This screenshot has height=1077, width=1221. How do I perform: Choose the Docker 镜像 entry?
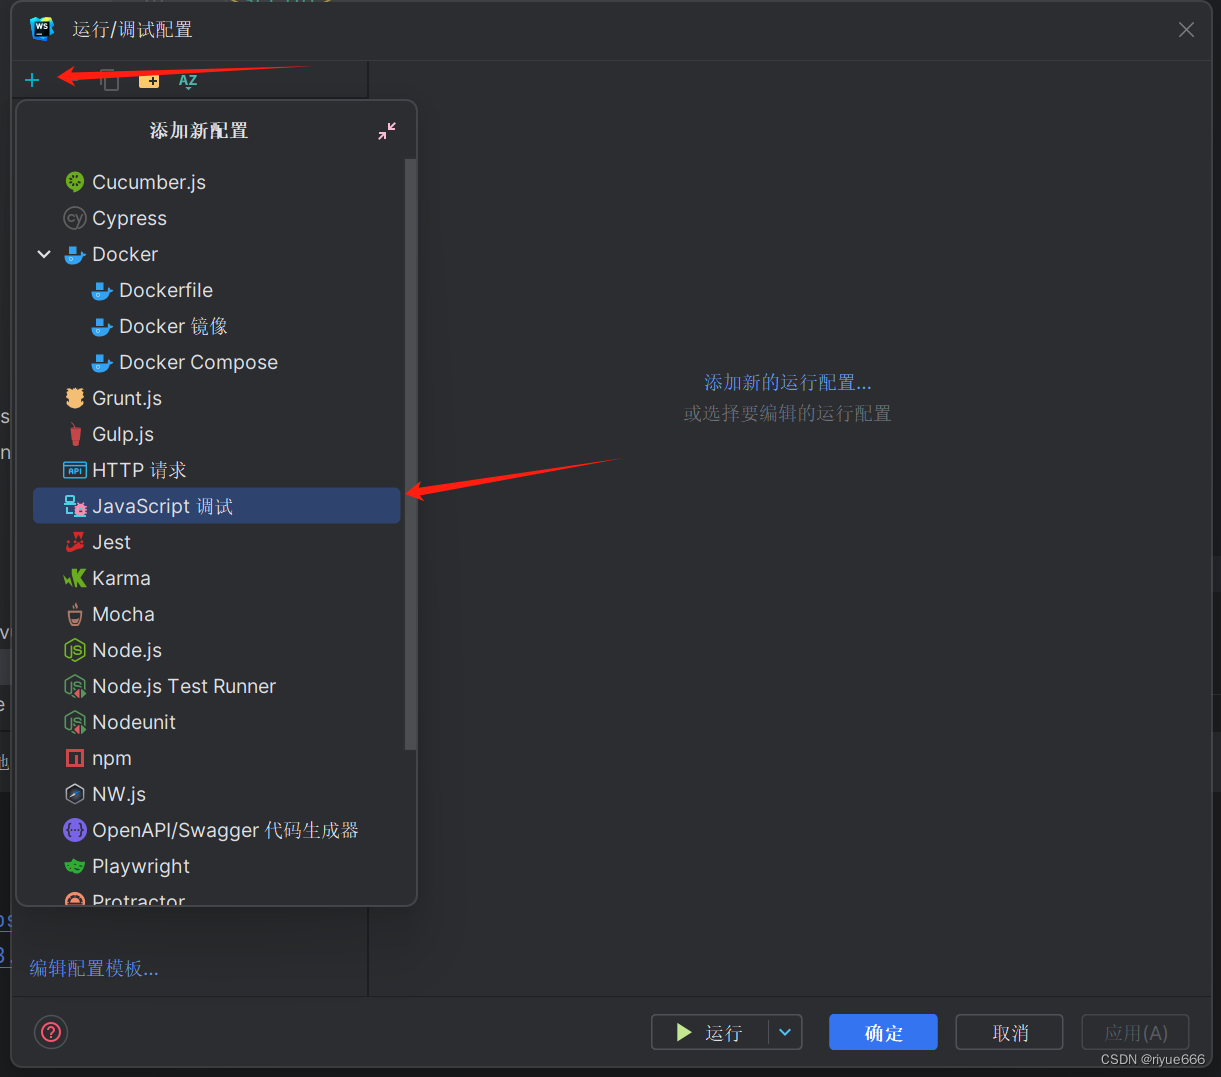pos(216,326)
